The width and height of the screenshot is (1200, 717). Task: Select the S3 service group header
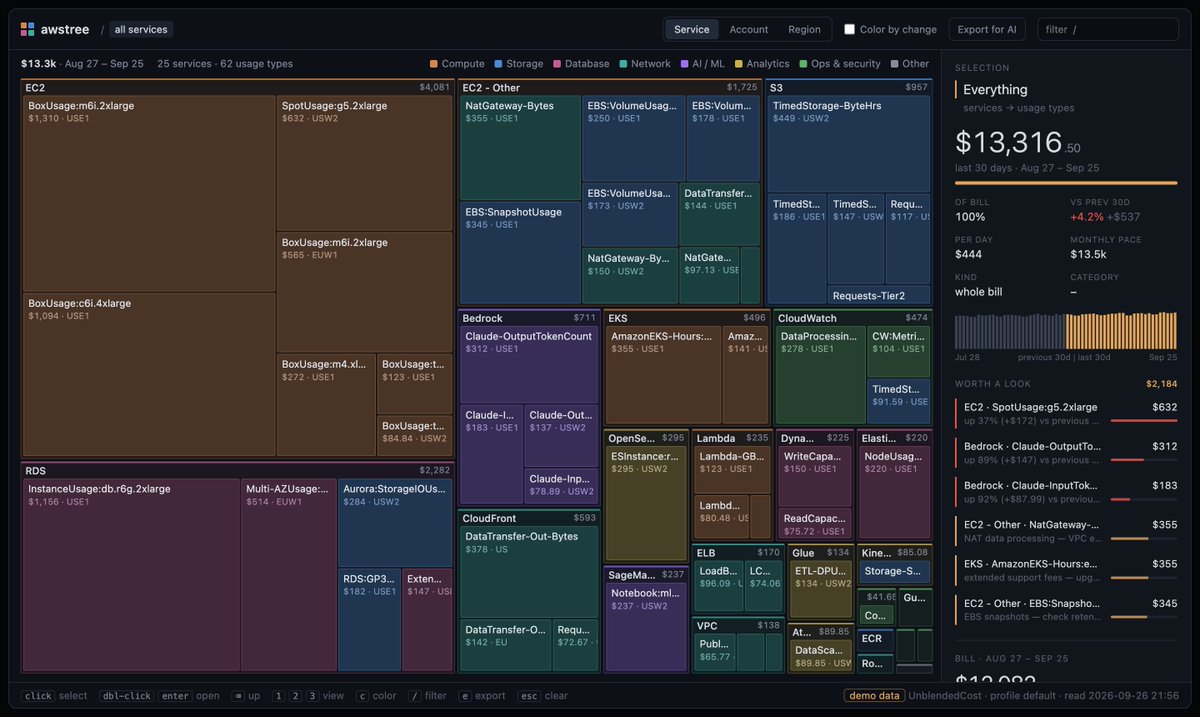click(x=849, y=88)
